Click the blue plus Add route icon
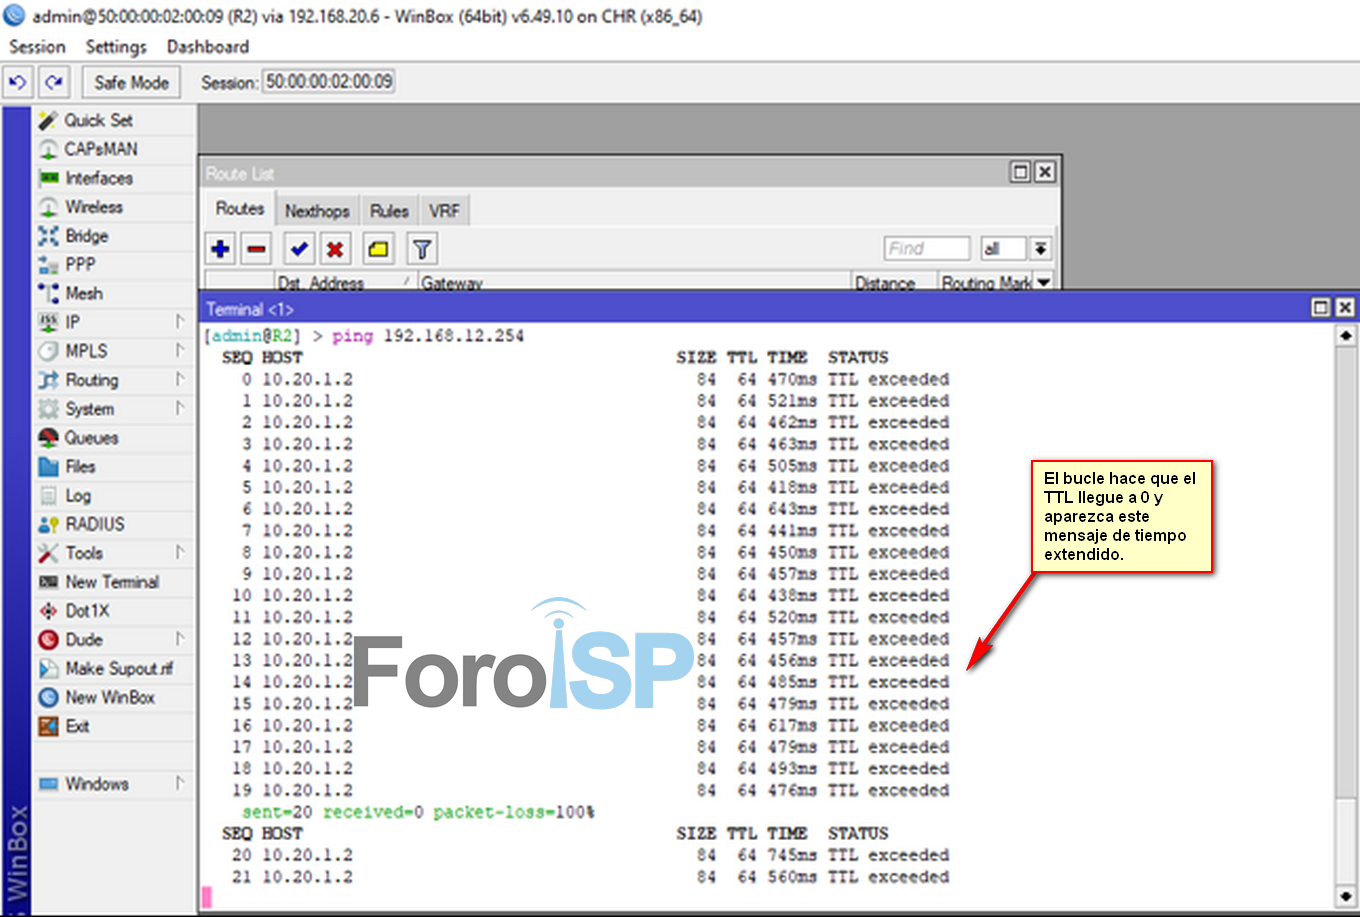The width and height of the screenshot is (1360, 917). [x=221, y=249]
